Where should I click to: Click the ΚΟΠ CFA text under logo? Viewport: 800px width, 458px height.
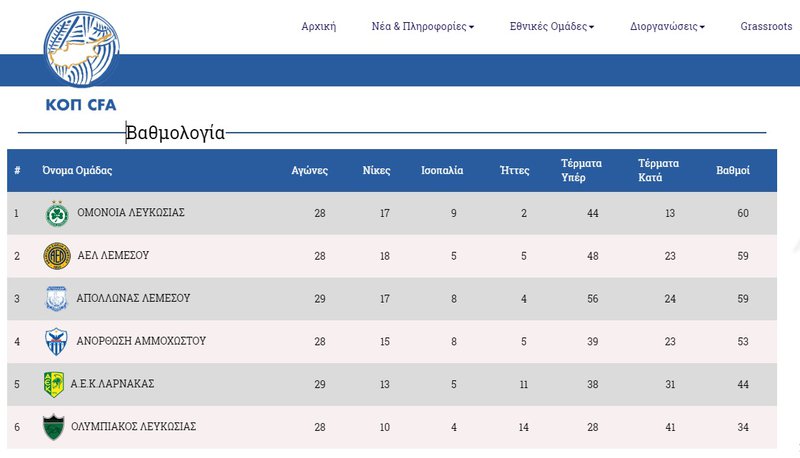point(81,105)
